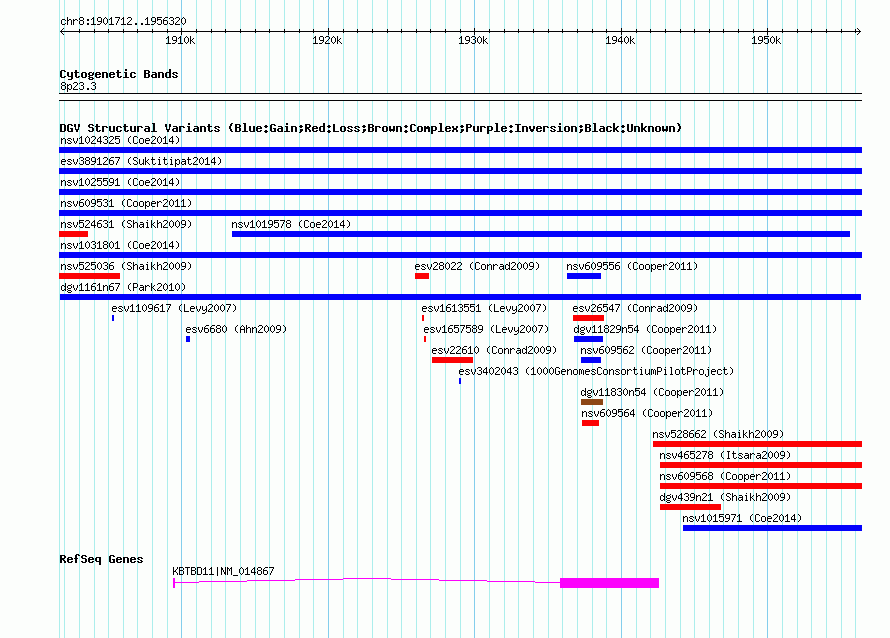
Task: Click the ruler's left arrow end
Action: pos(62,31)
